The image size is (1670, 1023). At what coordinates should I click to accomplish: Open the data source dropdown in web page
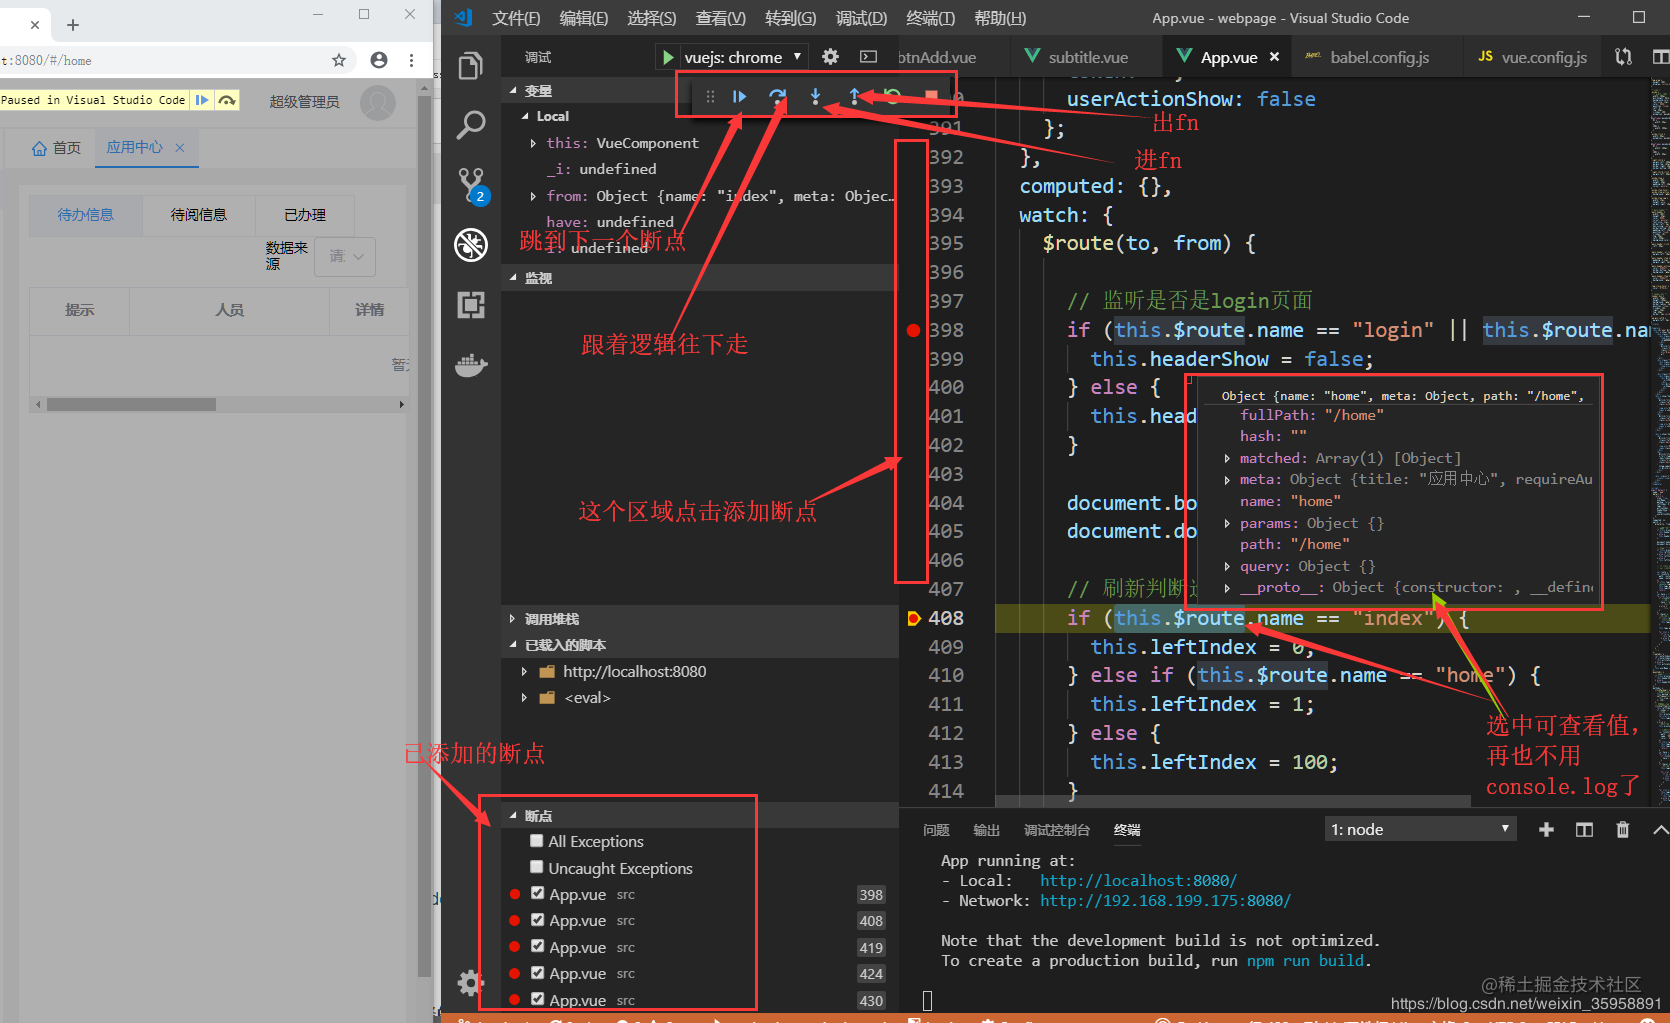coord(345,257)
